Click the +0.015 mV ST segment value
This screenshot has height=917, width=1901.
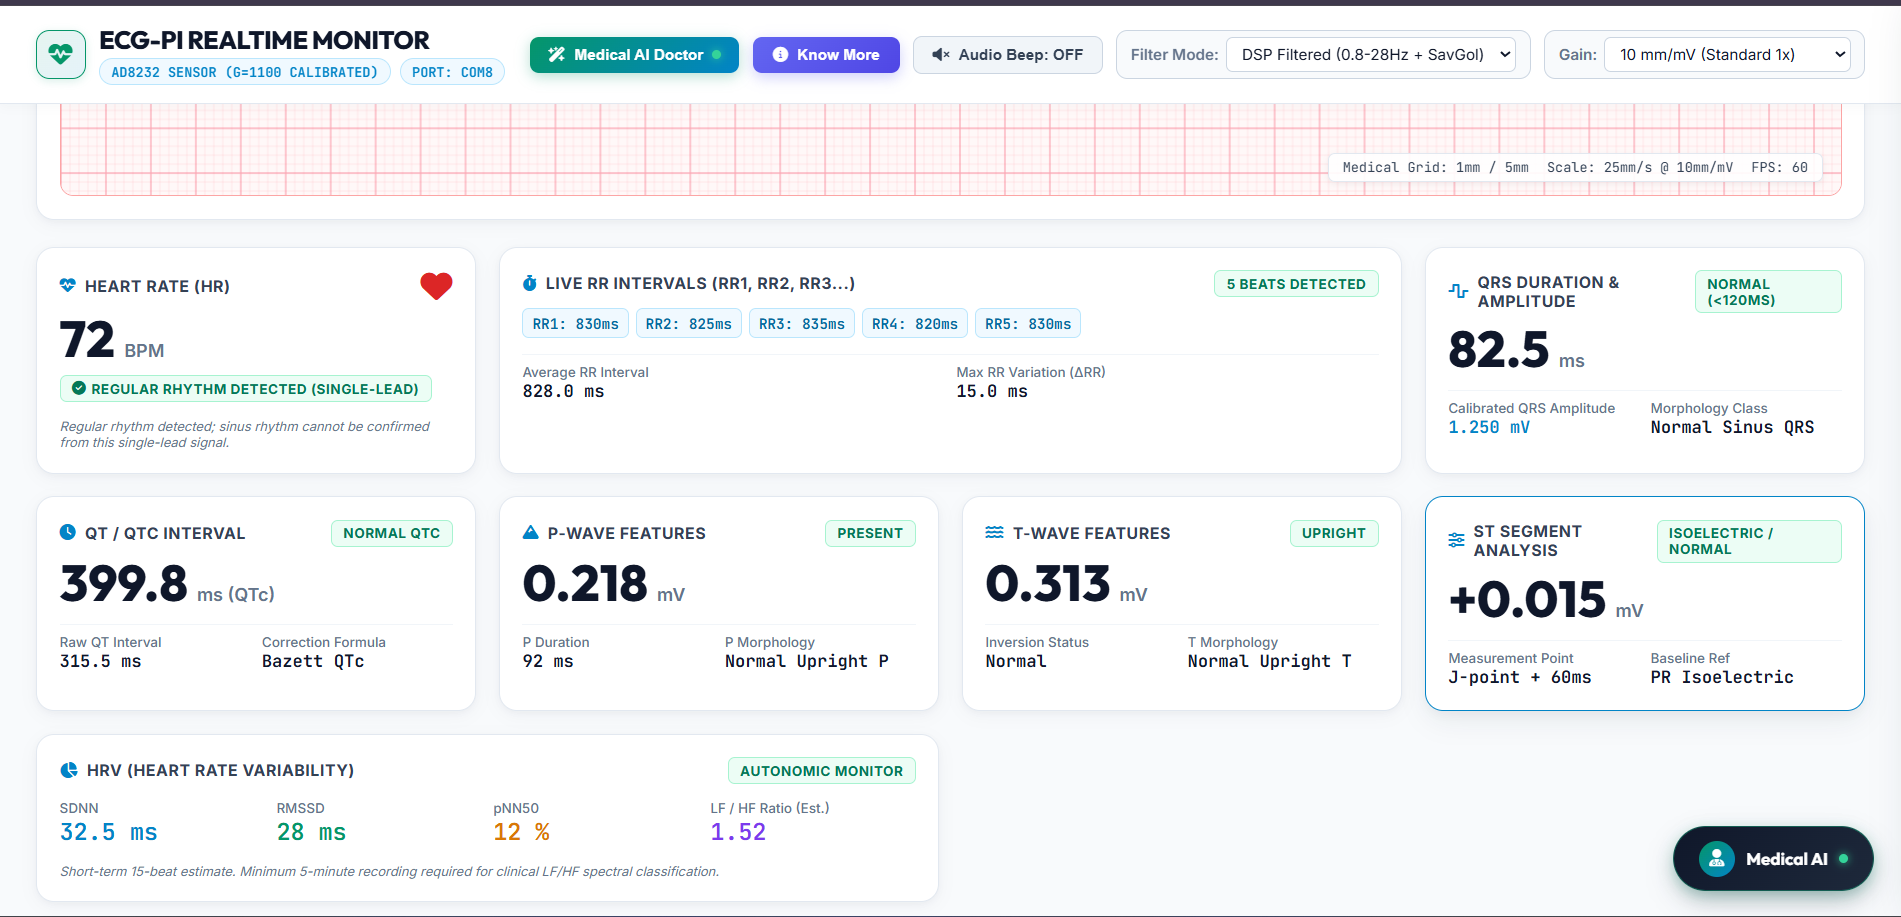1546,600
